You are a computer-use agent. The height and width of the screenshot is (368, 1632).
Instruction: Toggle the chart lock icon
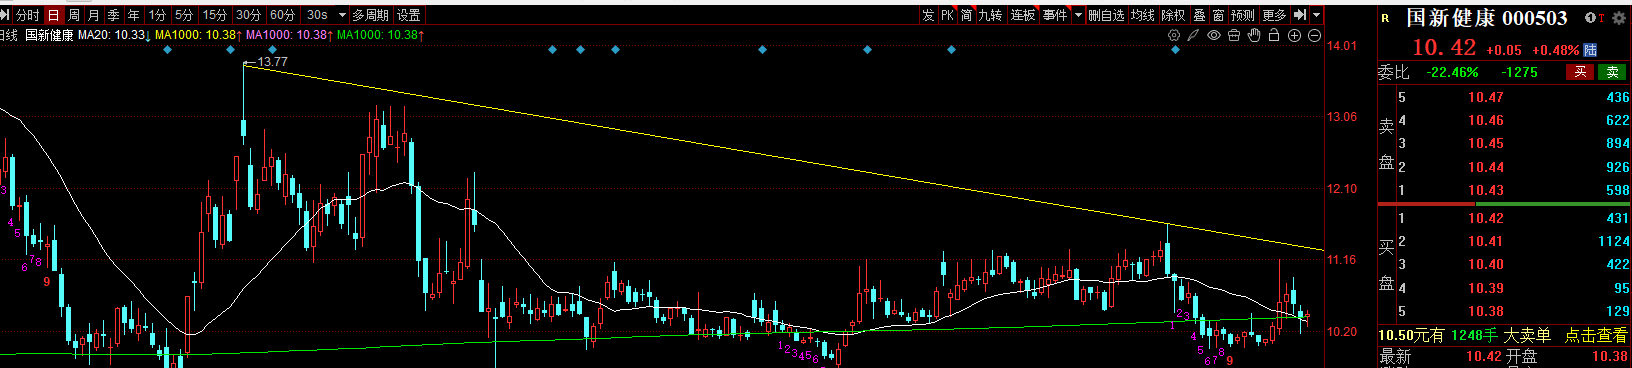coord(1274,35)
